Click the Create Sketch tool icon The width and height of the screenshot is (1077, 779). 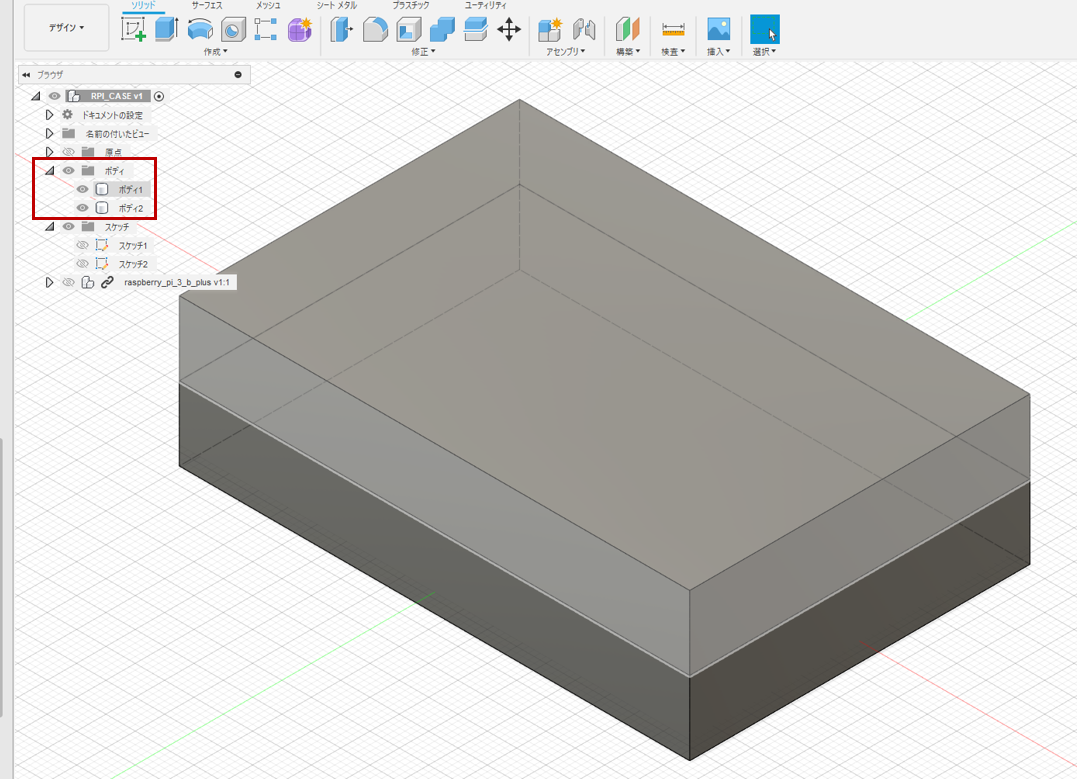pyautogui.click(x=133, y=30)
